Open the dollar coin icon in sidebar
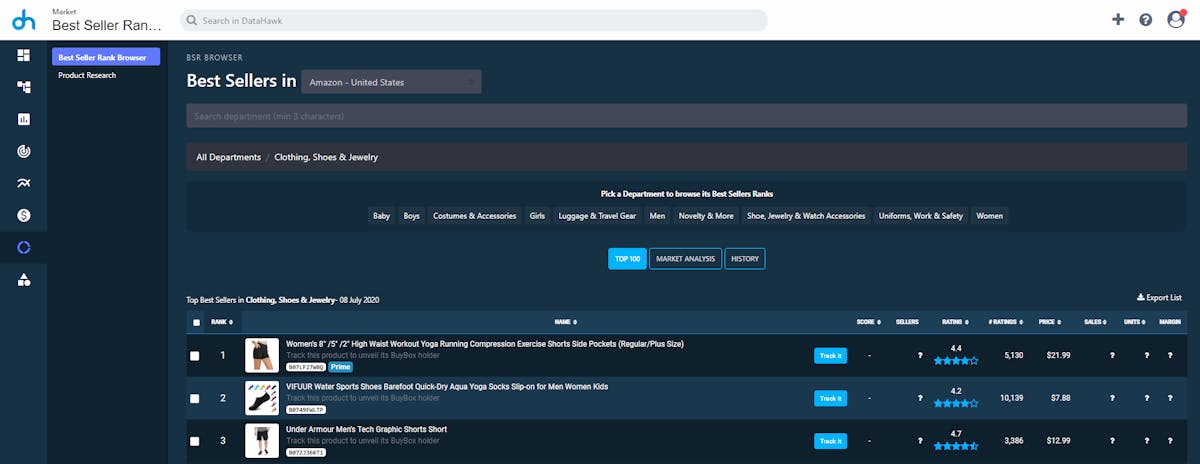 24,215
